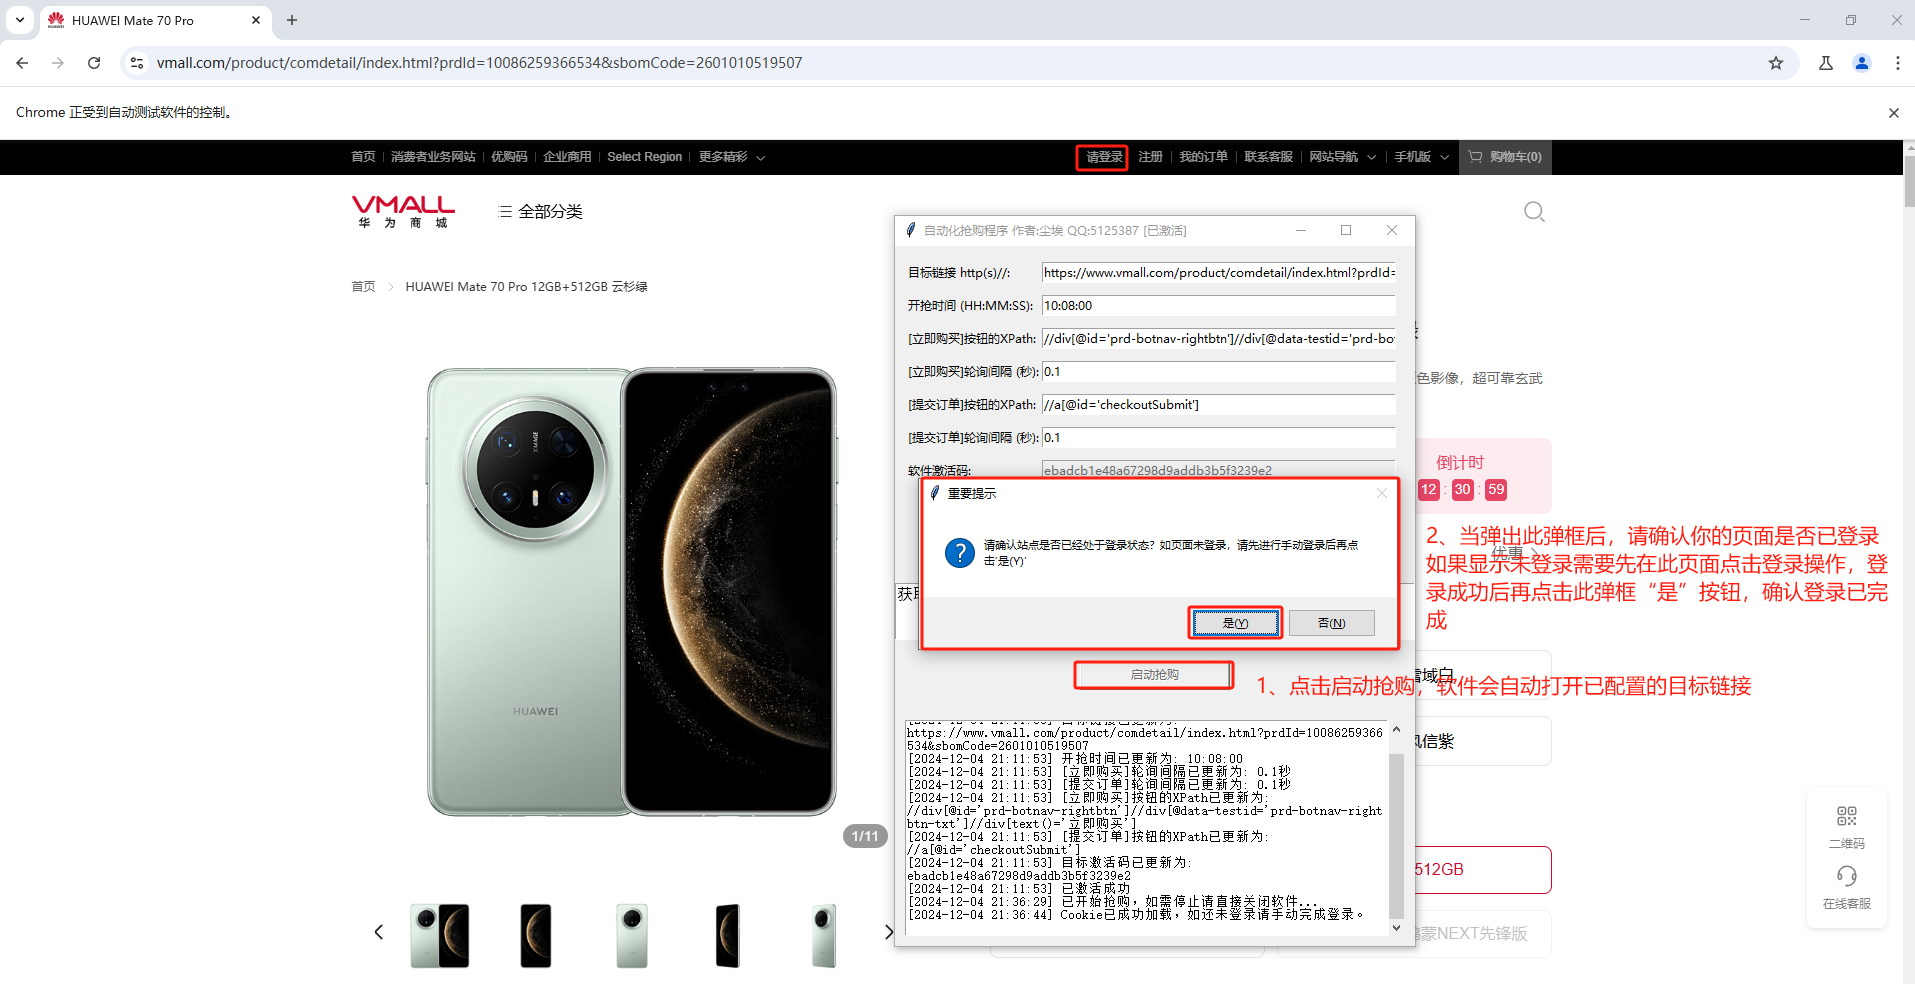Click the 启动抢购 start button

tap(1154, 675)
